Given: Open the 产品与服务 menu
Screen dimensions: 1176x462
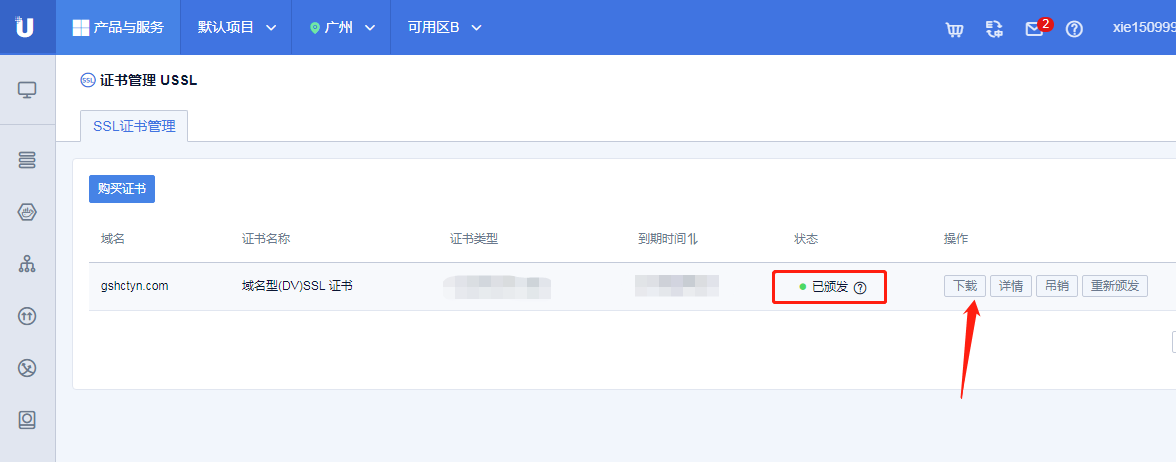Looking at the screenshot, I should click(118, 28).
